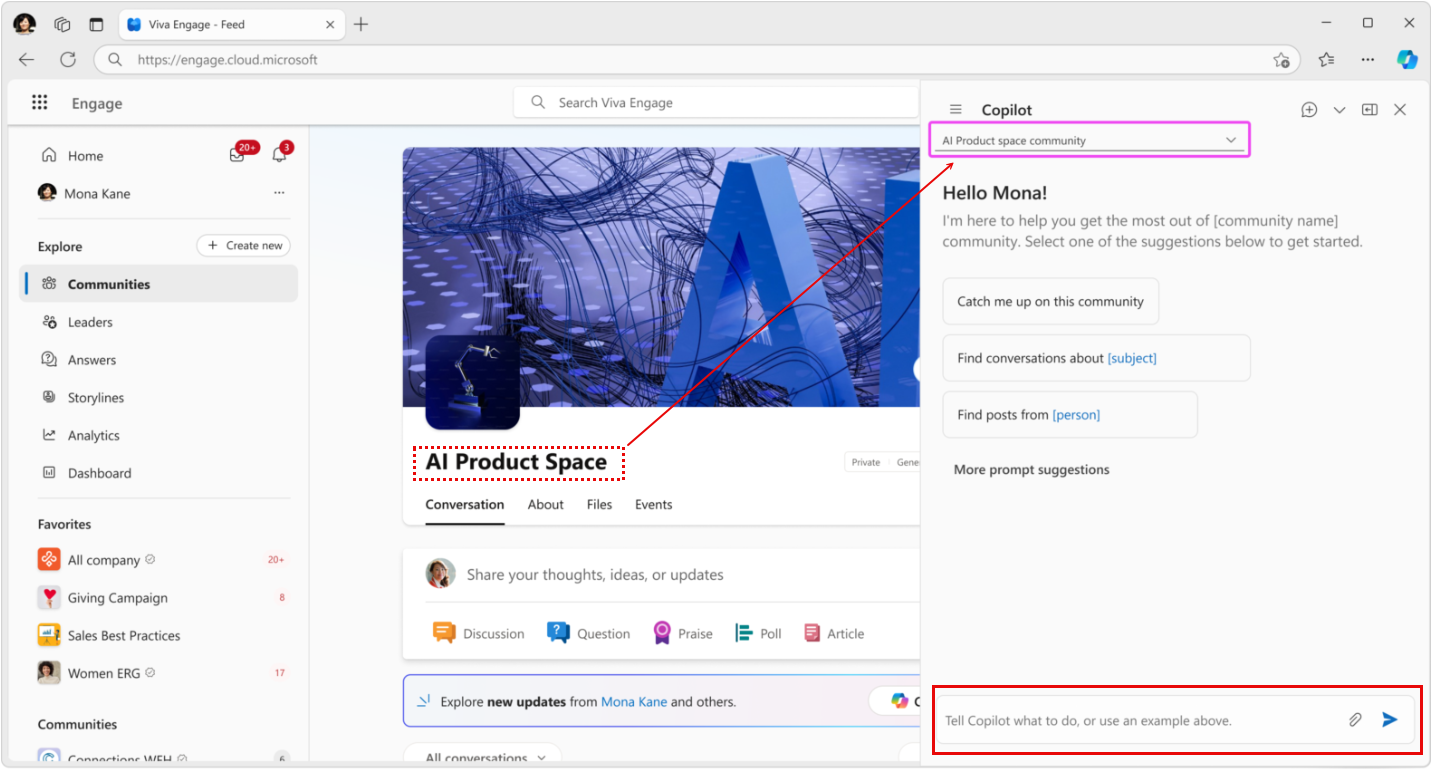The height and width of the screenshot is (769, 1431).
Task: Start a new Copilot chat icon
Action: pos(1309,110)
